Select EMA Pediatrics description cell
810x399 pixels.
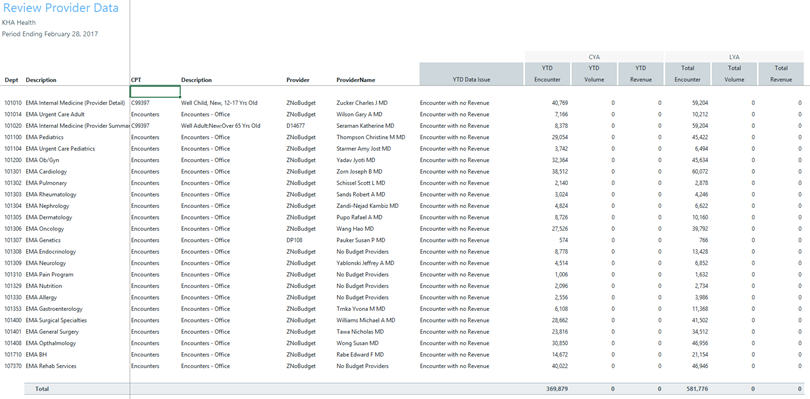click(x=44, y=137)
